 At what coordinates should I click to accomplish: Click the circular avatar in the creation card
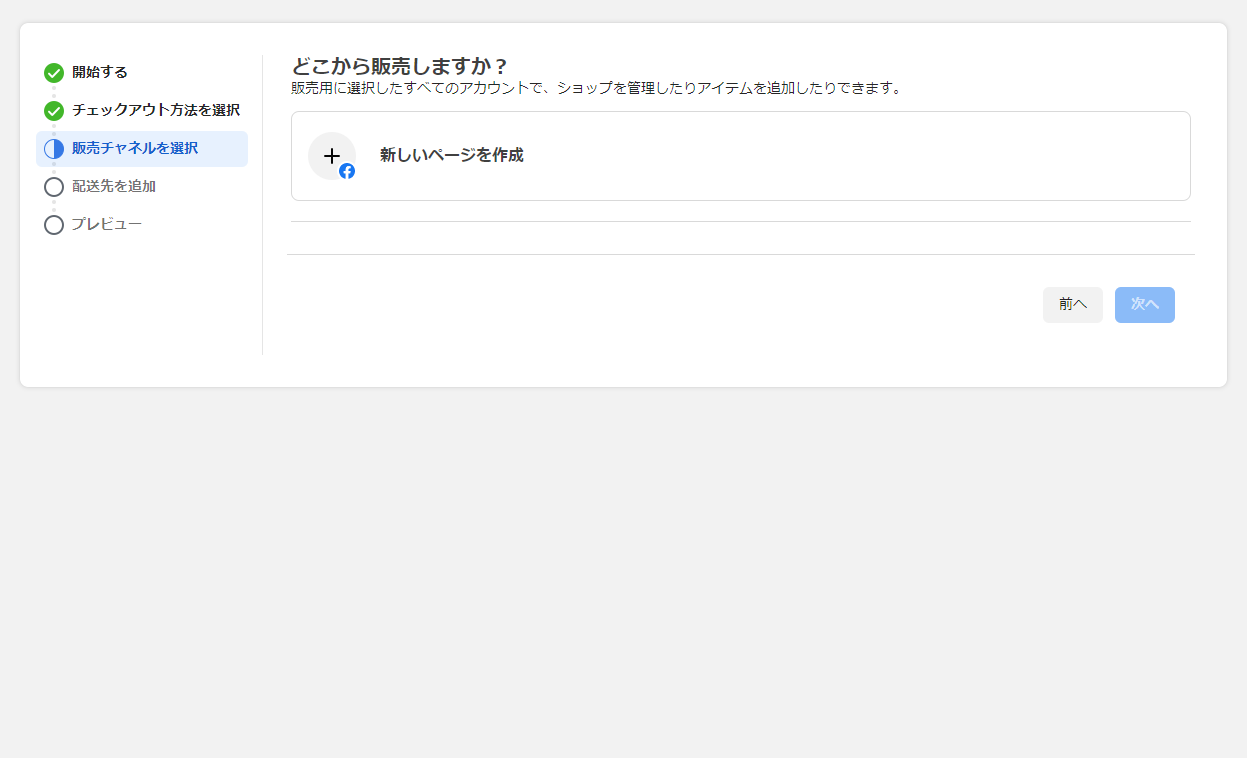point(333,156)
